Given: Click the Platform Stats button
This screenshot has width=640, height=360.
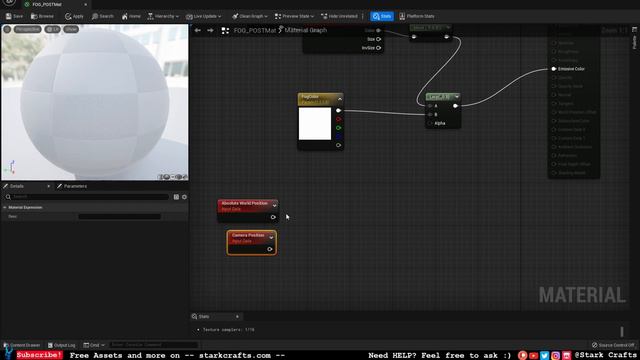Looking at the screenshot, I should point(417,16).
